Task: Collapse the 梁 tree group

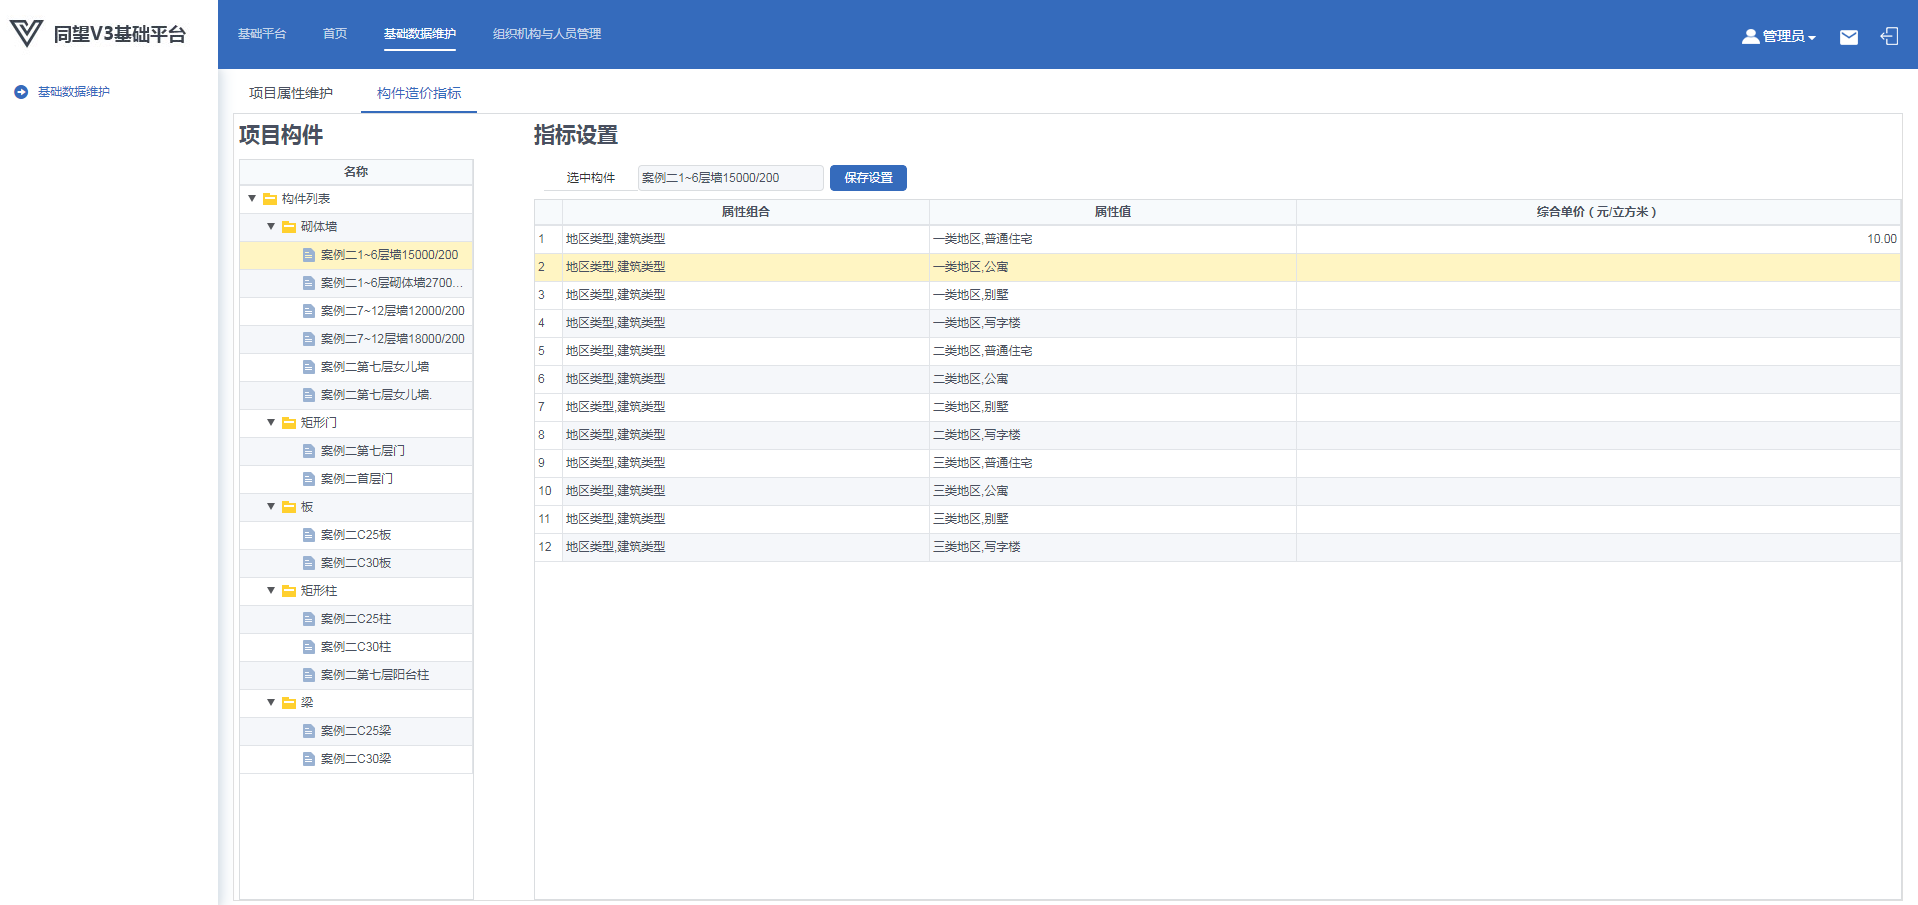Action: coord(271,703)
